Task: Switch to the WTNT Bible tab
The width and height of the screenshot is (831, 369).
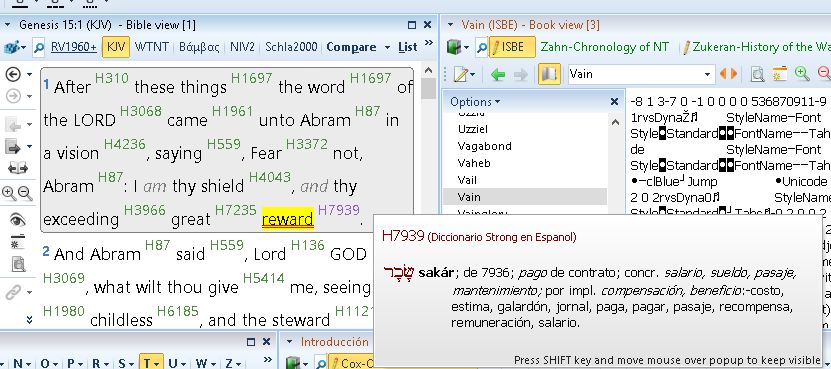Action: click(x=152, y=47)
